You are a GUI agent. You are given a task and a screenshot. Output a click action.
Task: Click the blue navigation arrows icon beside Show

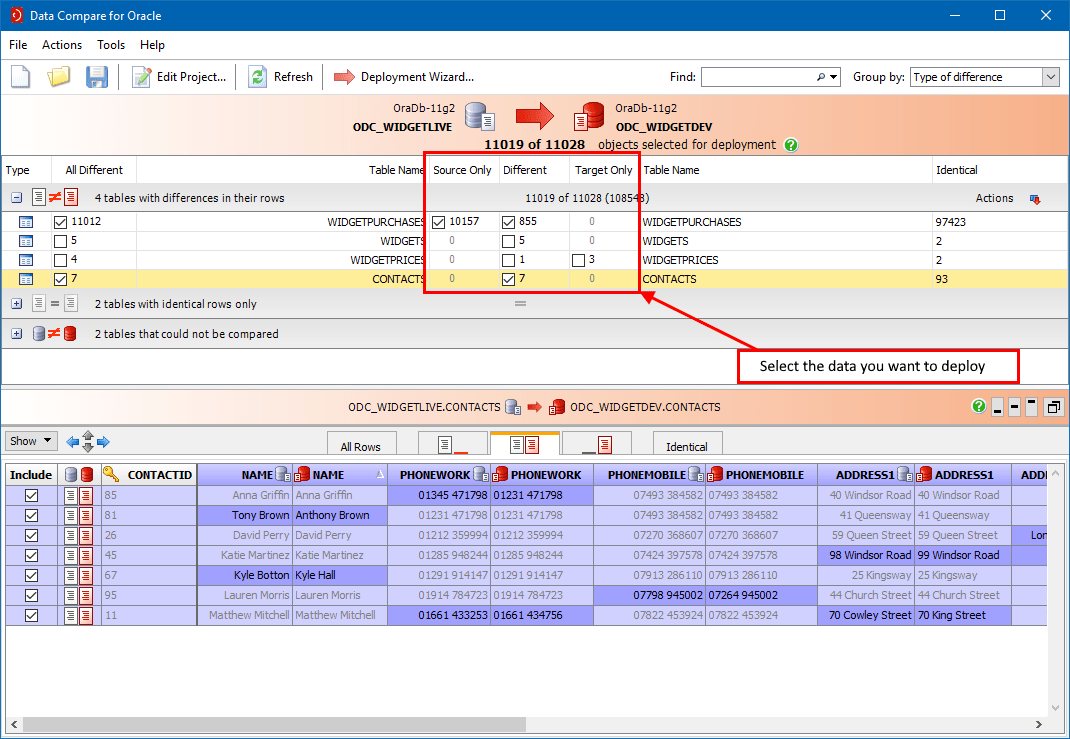point(88,441)
